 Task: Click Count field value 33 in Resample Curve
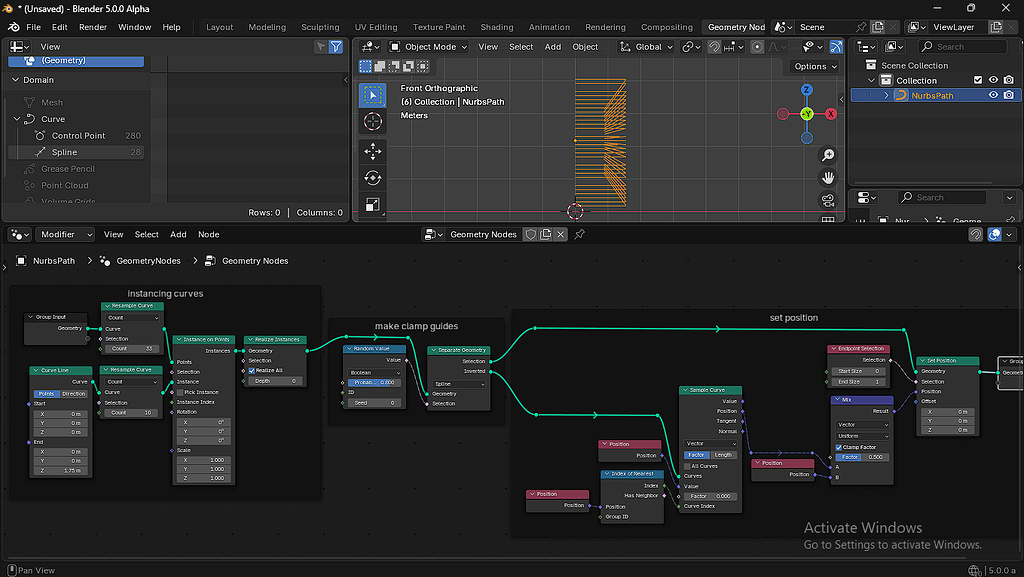tap(132, 349)
